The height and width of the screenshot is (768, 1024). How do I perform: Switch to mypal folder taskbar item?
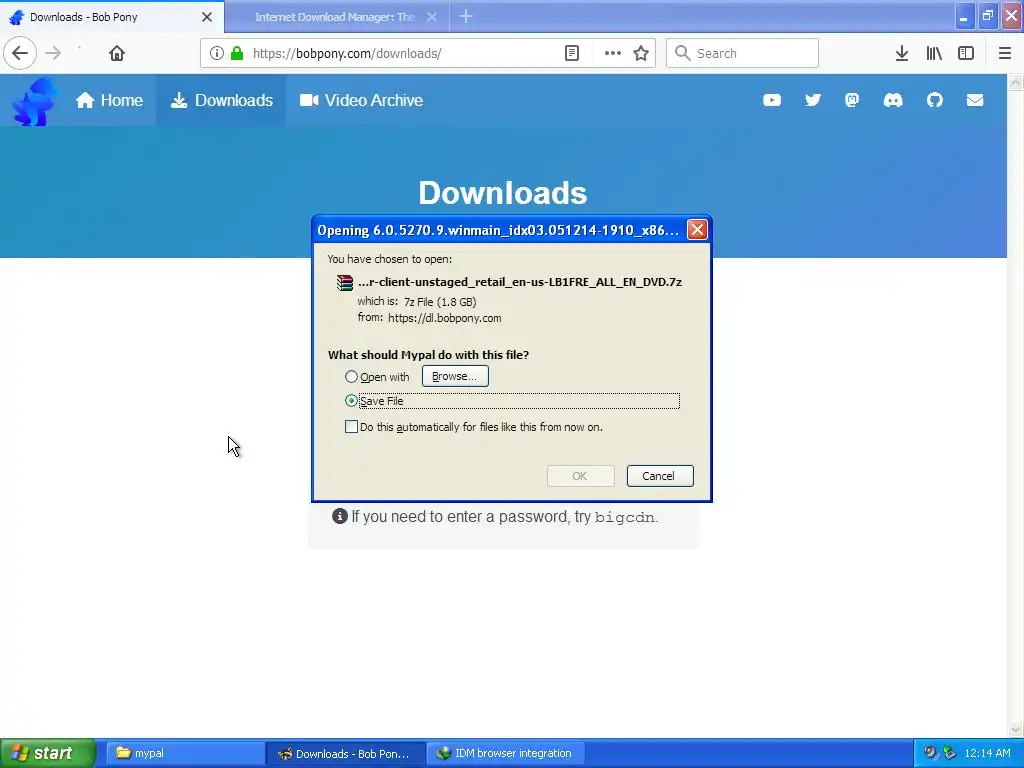click(184, 753)
